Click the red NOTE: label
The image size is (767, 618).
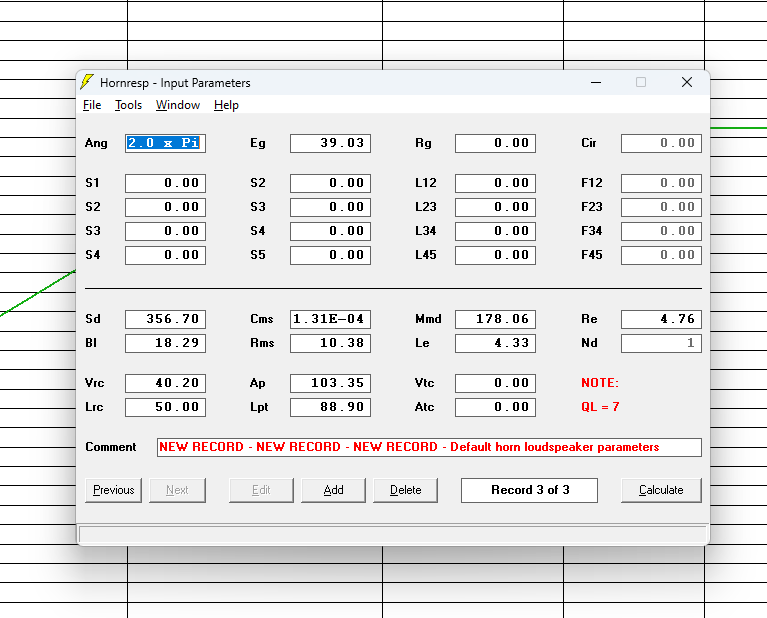tap(600, 383)
